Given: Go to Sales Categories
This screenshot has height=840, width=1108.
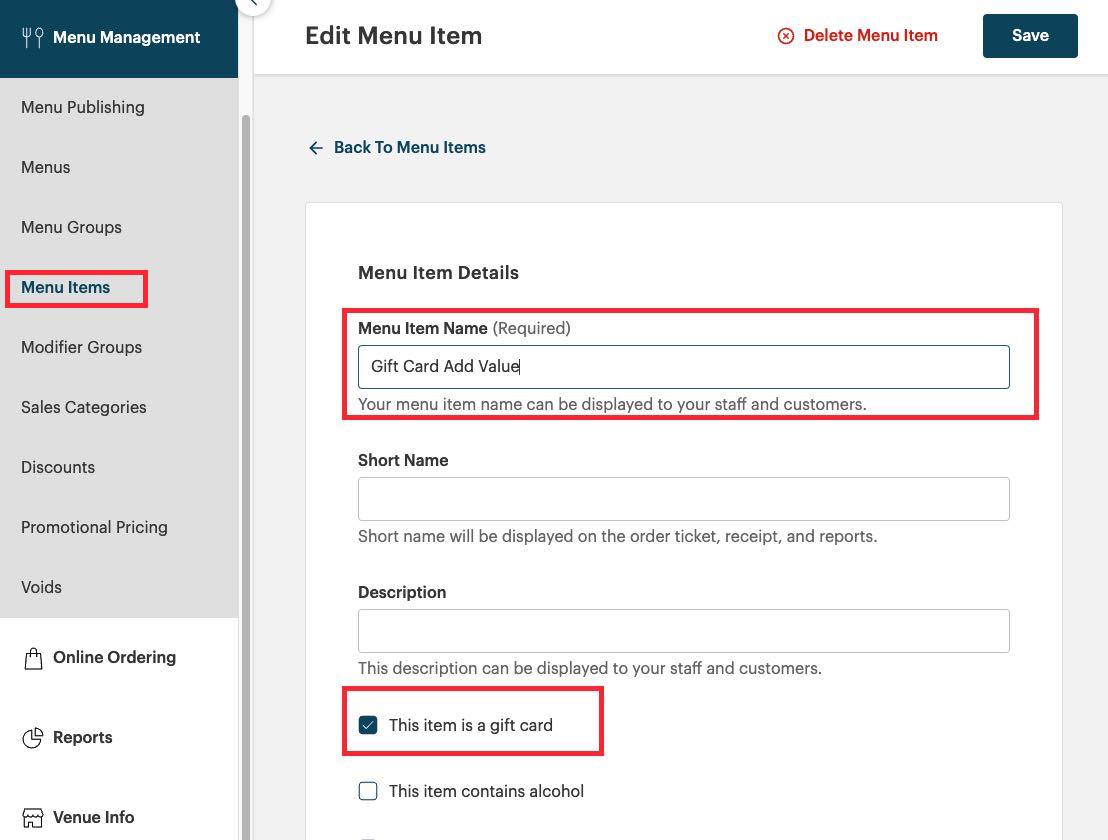Looking at the screenshot, I should 83,407.
